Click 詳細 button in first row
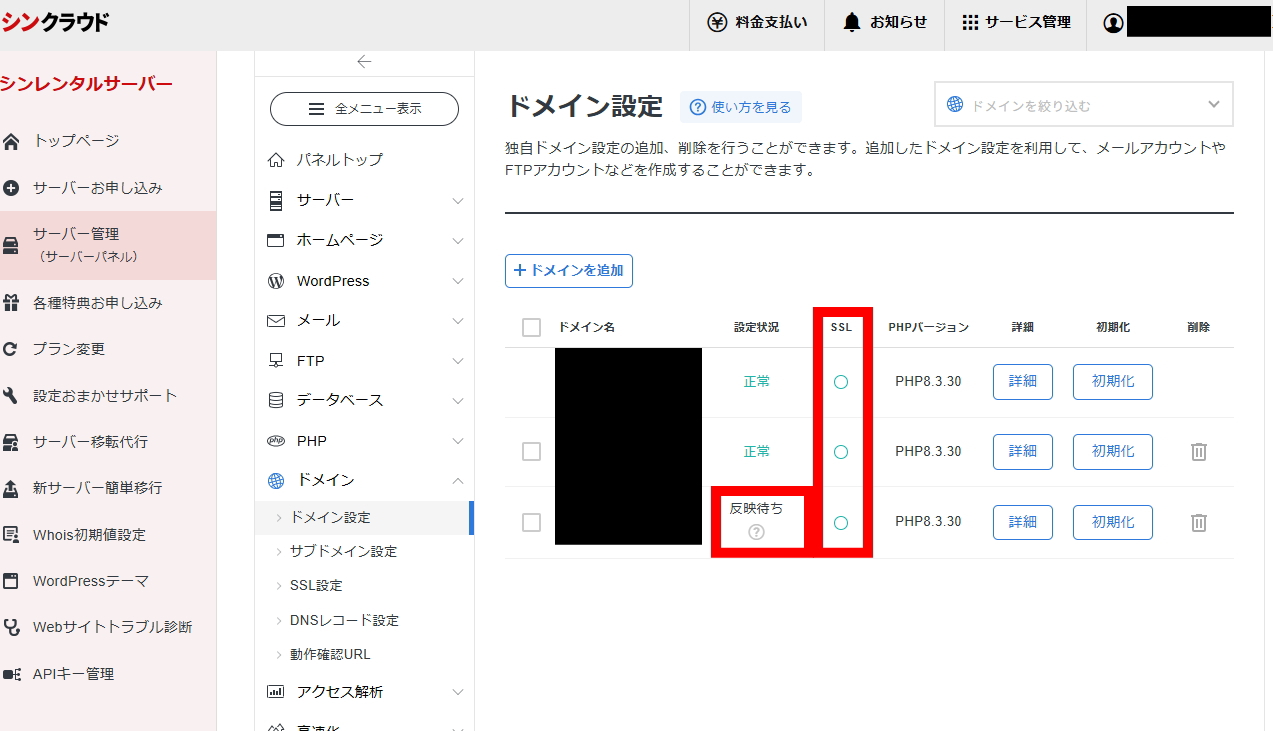Viewport: 1273px width, 731px height. coord(1023,382)
